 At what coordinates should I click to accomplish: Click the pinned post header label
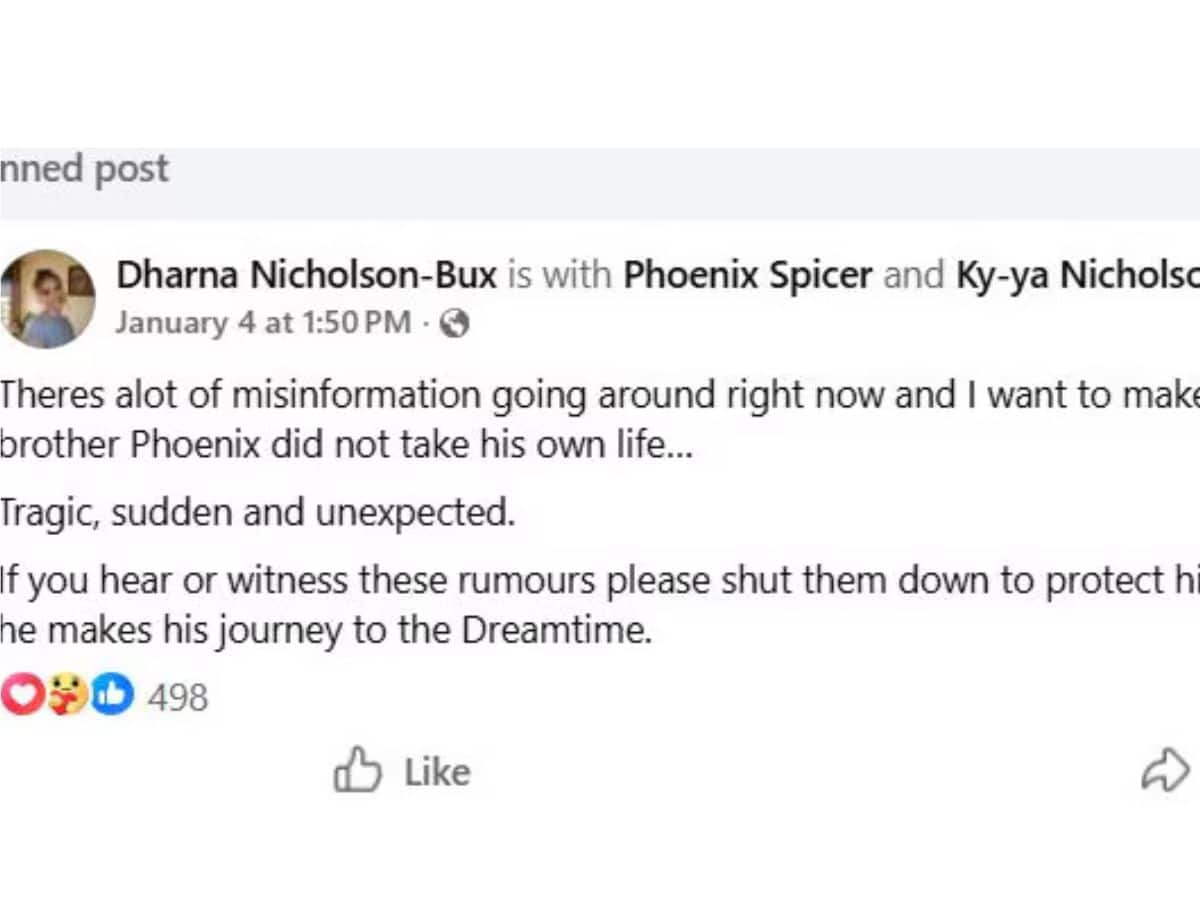click(x=85, y=169)
